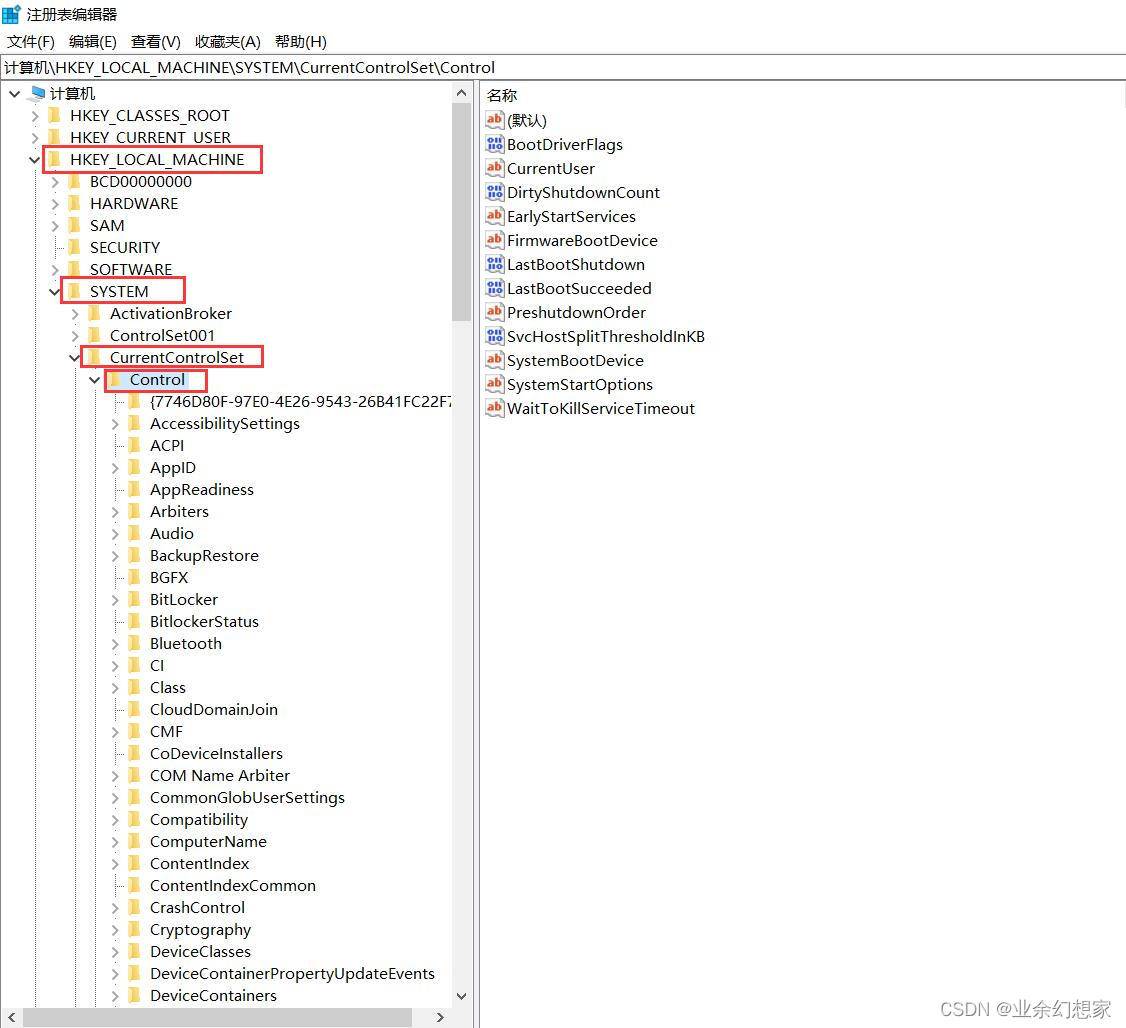Screen dimensions: 1126x1028
Task: Click the 计算机 computer icon in tree
Action: 37,93
